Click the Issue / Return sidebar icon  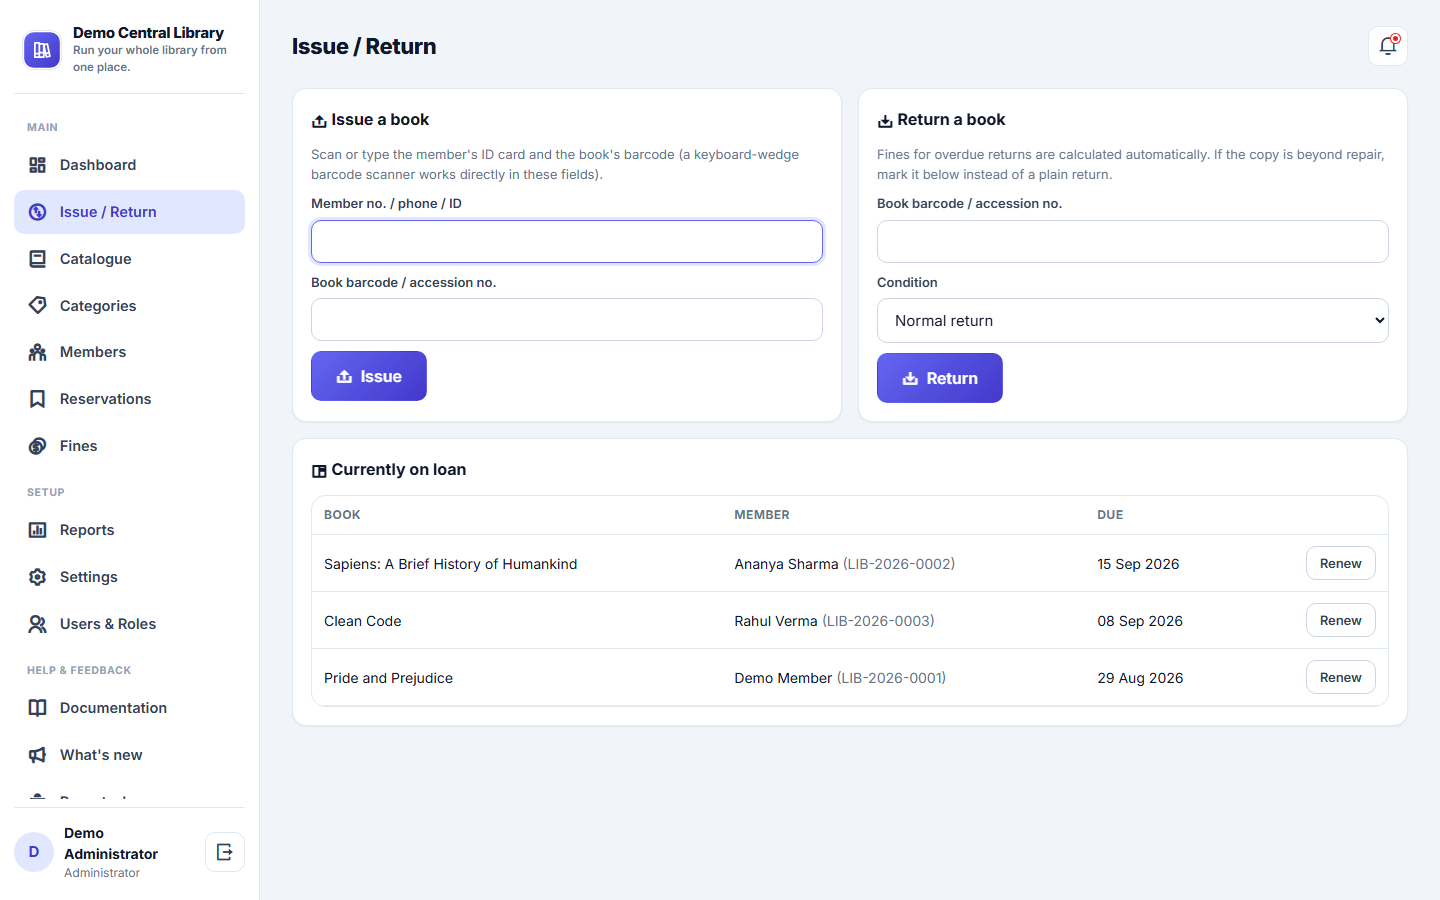coord(38,212)
